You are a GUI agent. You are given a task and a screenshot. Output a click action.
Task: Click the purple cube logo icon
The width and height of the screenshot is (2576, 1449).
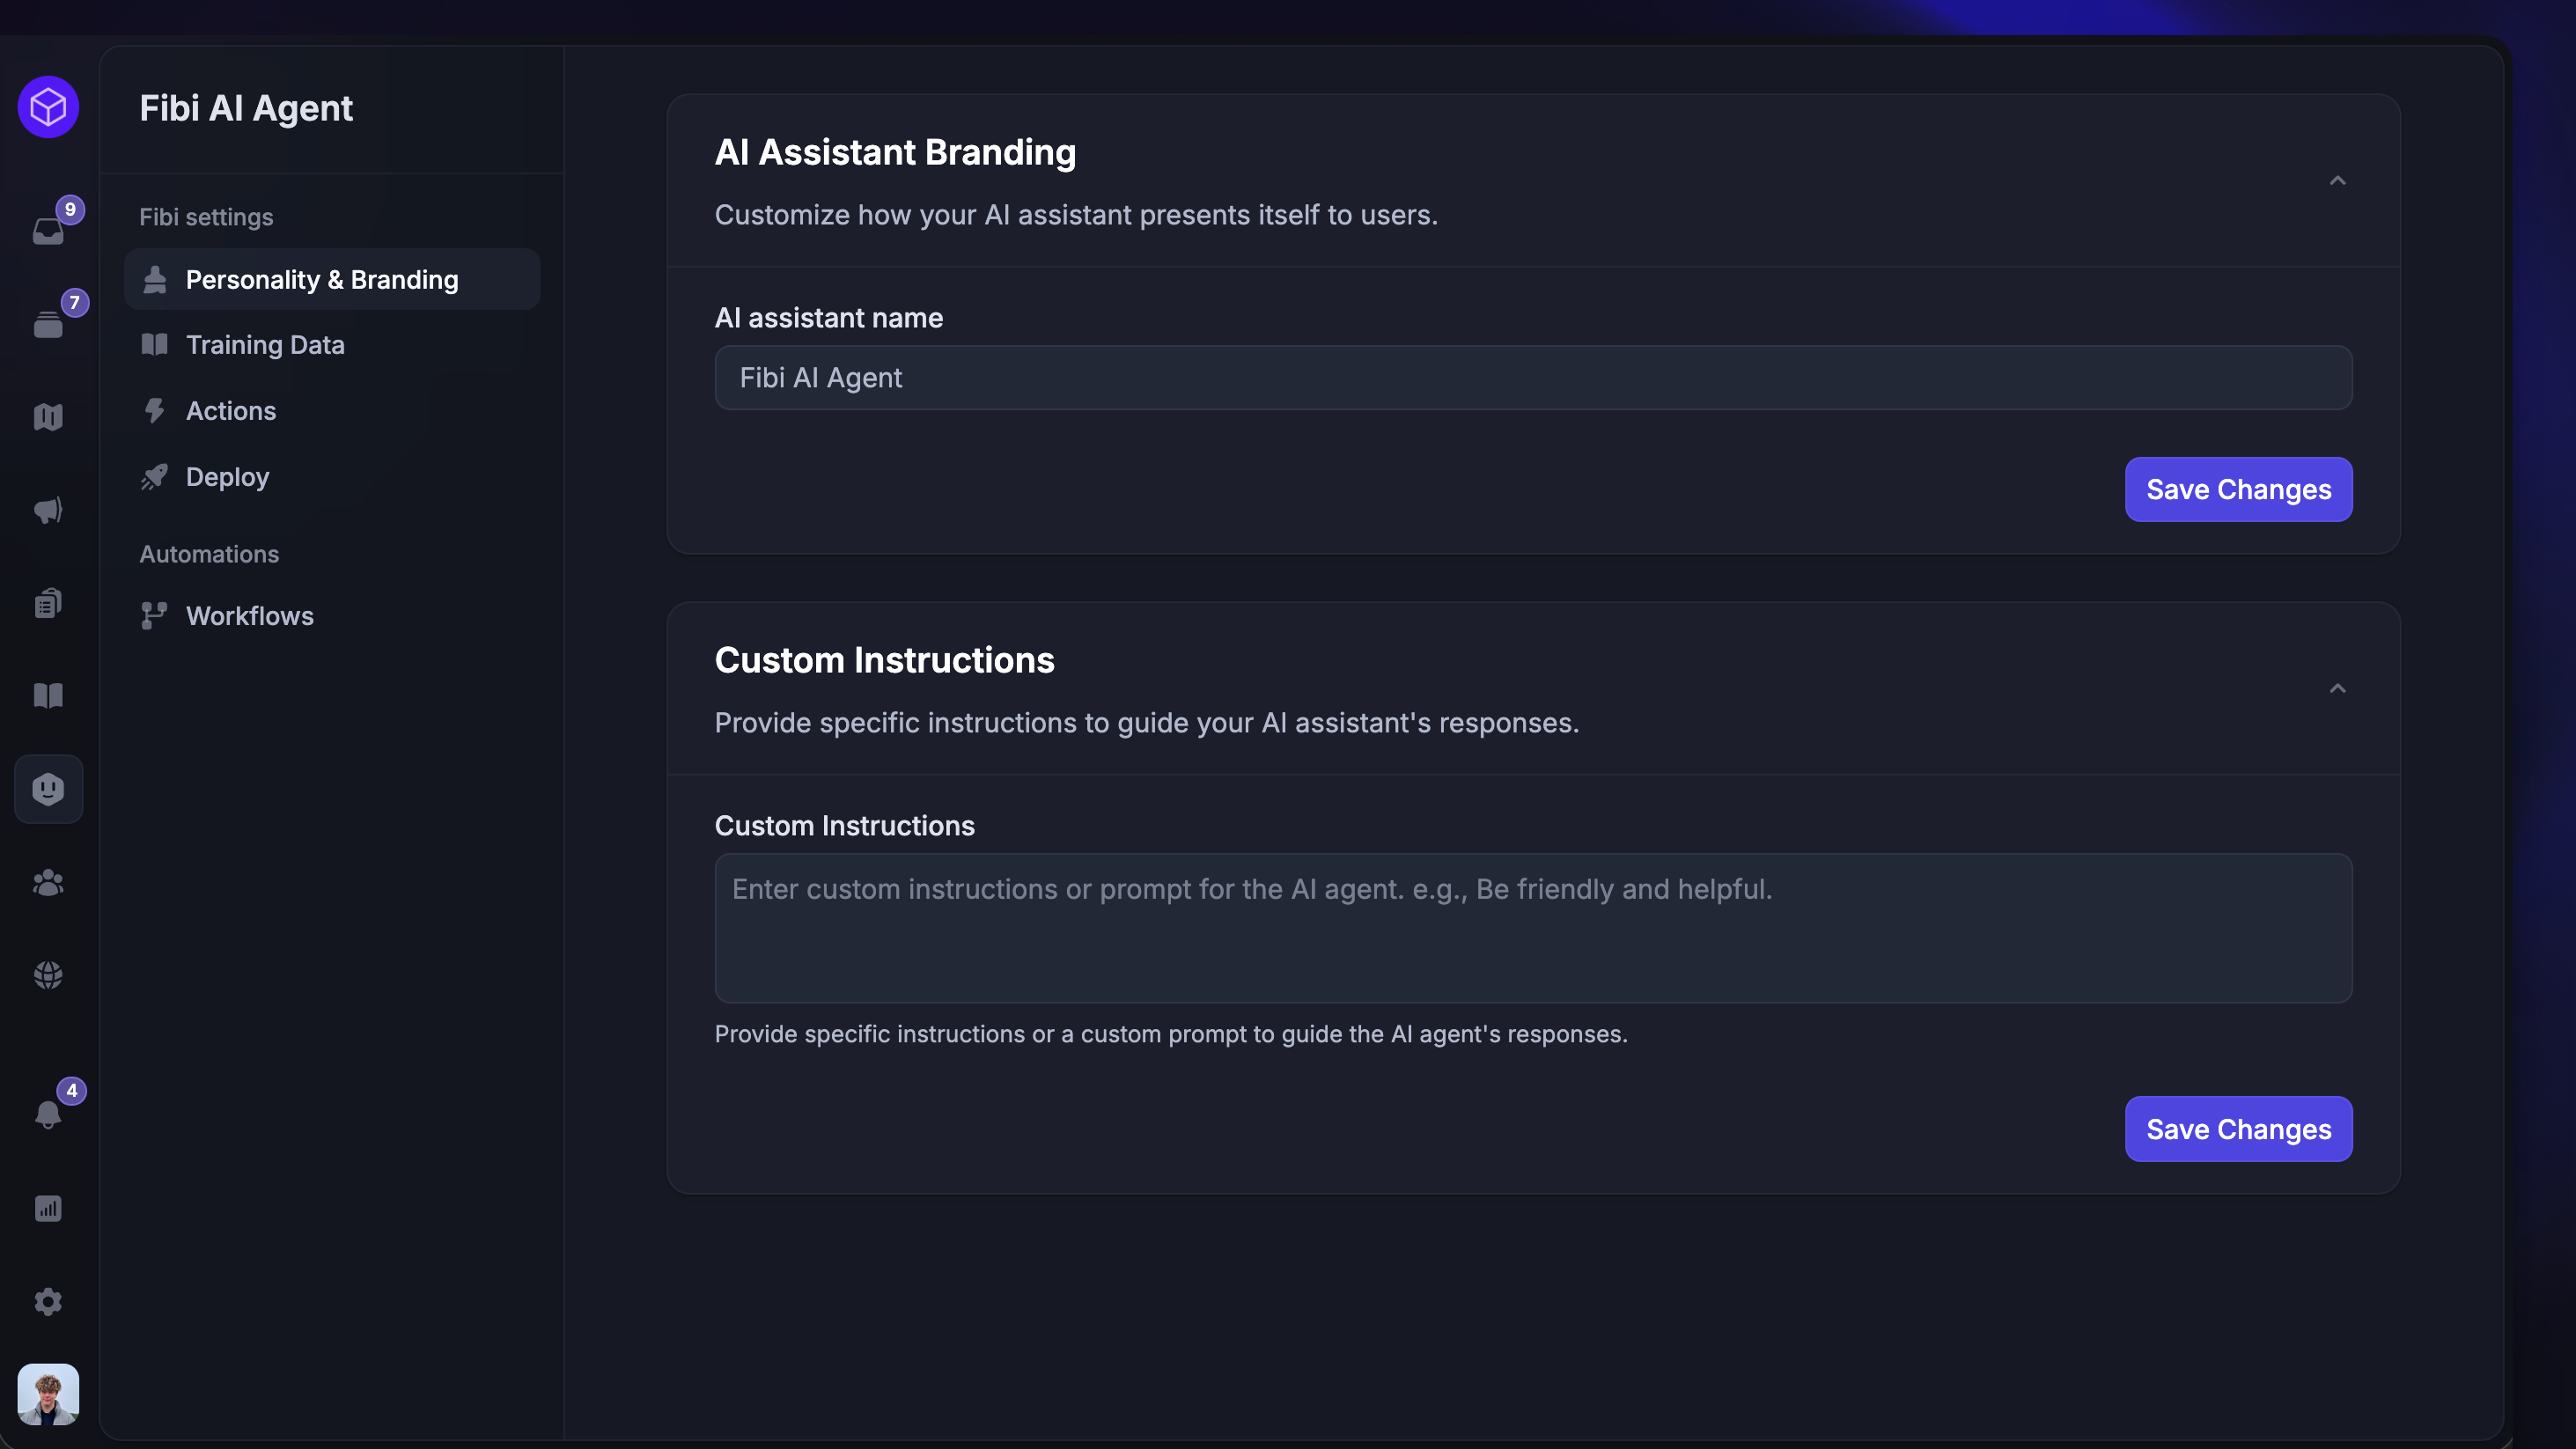(x=48, y=107)
